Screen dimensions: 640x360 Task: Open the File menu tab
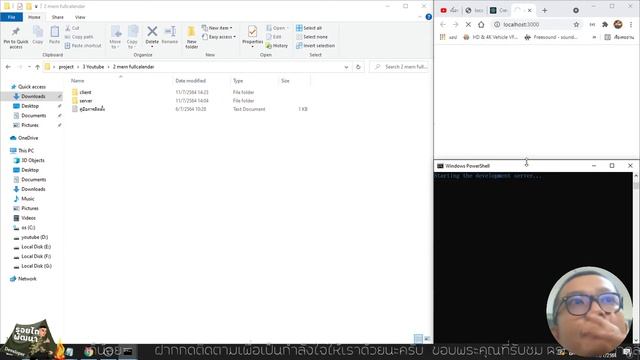(11, 17)
